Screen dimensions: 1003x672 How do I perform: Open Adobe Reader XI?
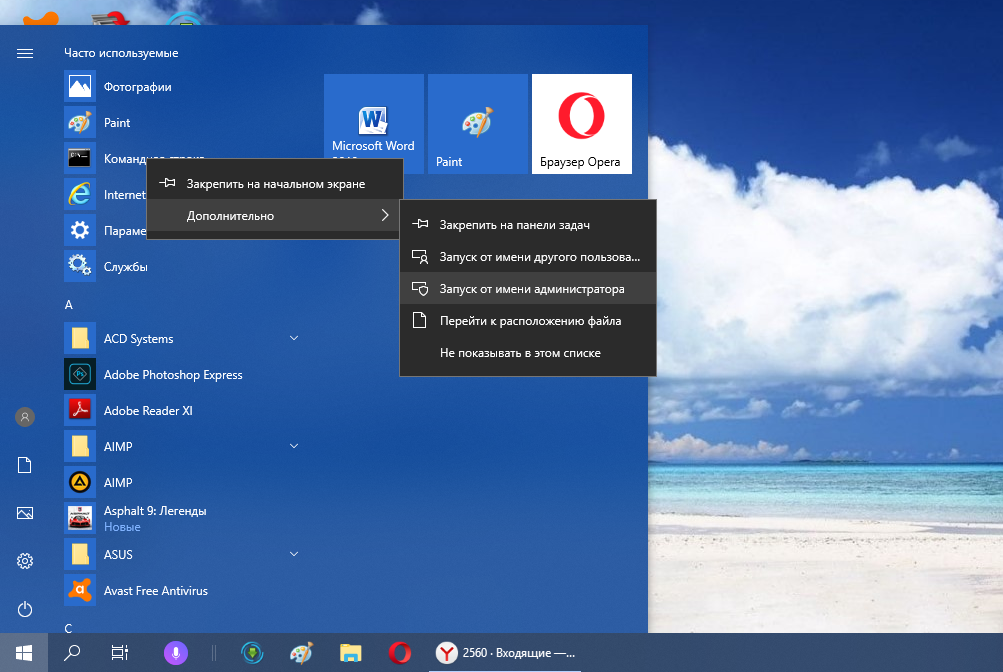coord(147,411)
